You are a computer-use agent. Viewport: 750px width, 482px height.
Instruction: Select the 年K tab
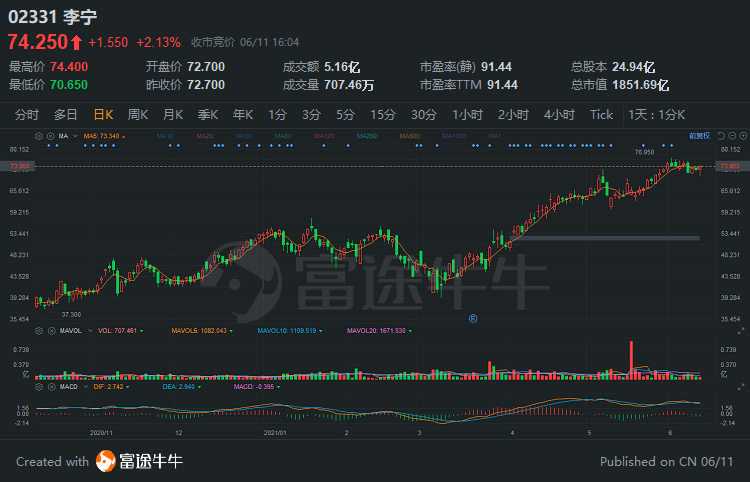[243, 115]
